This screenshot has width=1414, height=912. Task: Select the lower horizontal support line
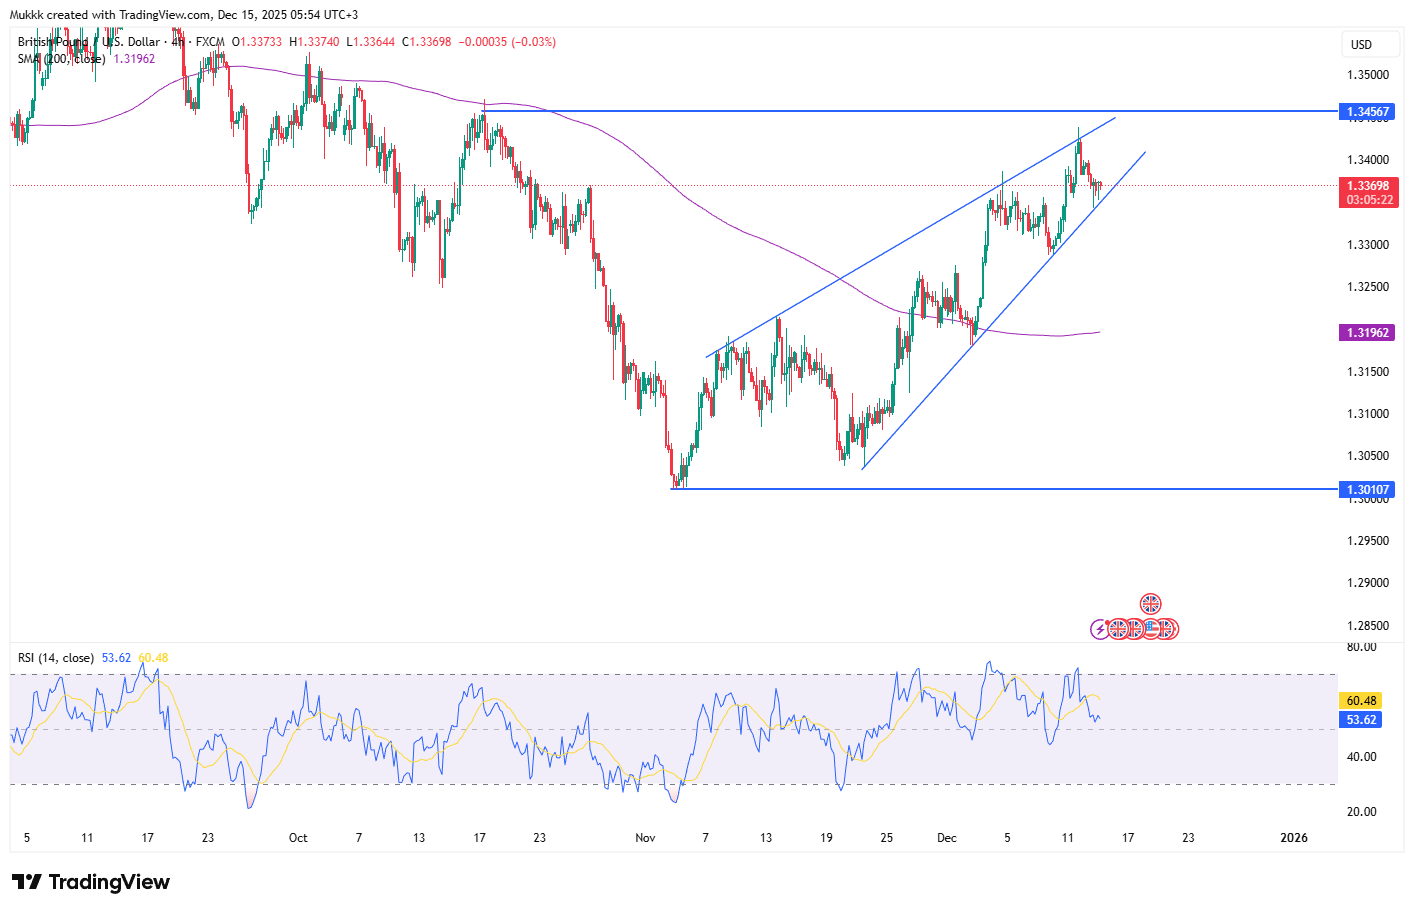pos(1000,489)
